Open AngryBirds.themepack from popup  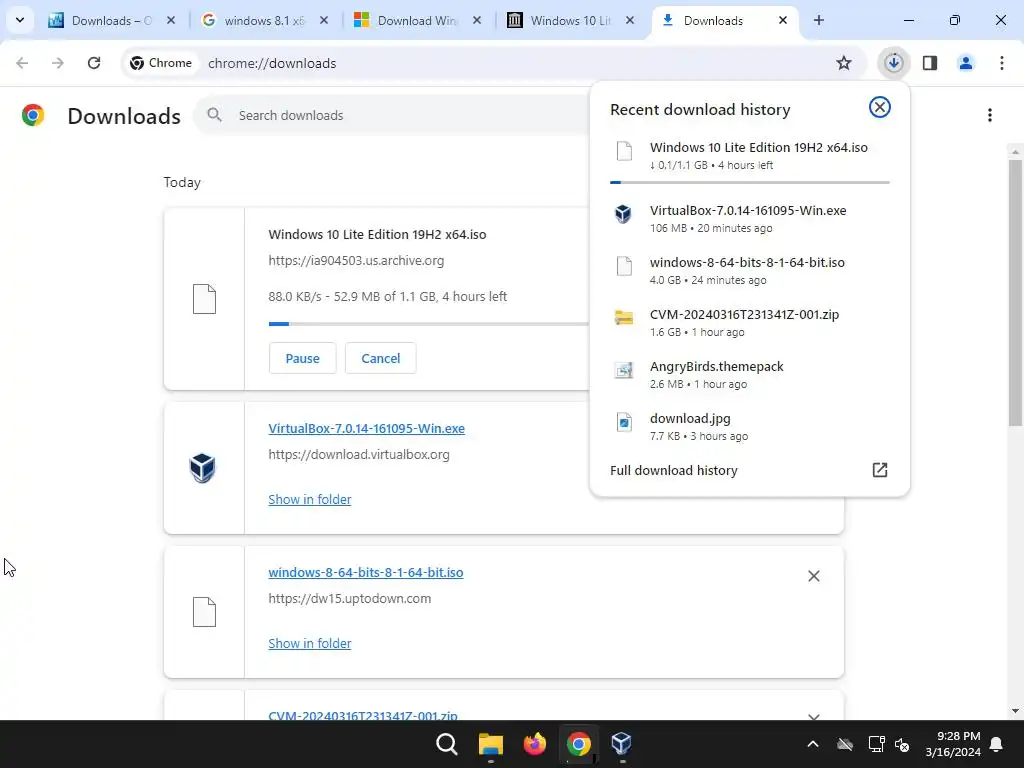749,375
